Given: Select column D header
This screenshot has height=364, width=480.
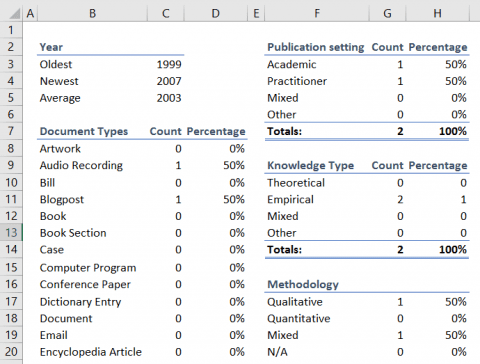Looking at the screenshot, I should (x=216, y=14).
